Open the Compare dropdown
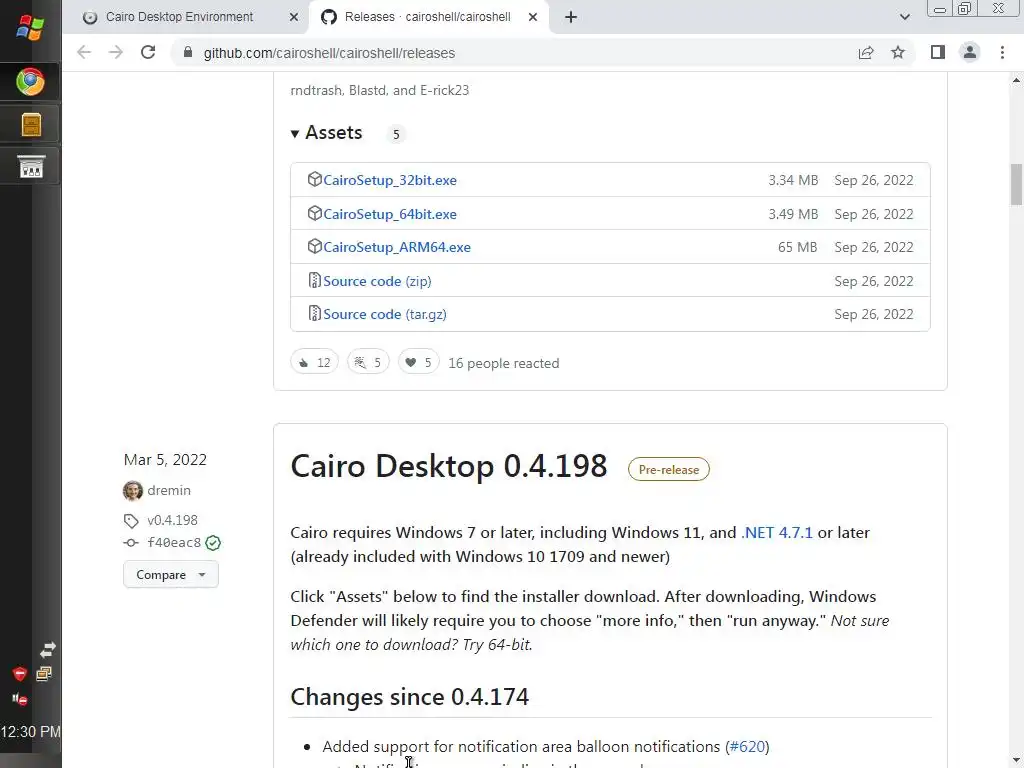The width and height of the screenshot is (1024, 768). tap(170, 575)
